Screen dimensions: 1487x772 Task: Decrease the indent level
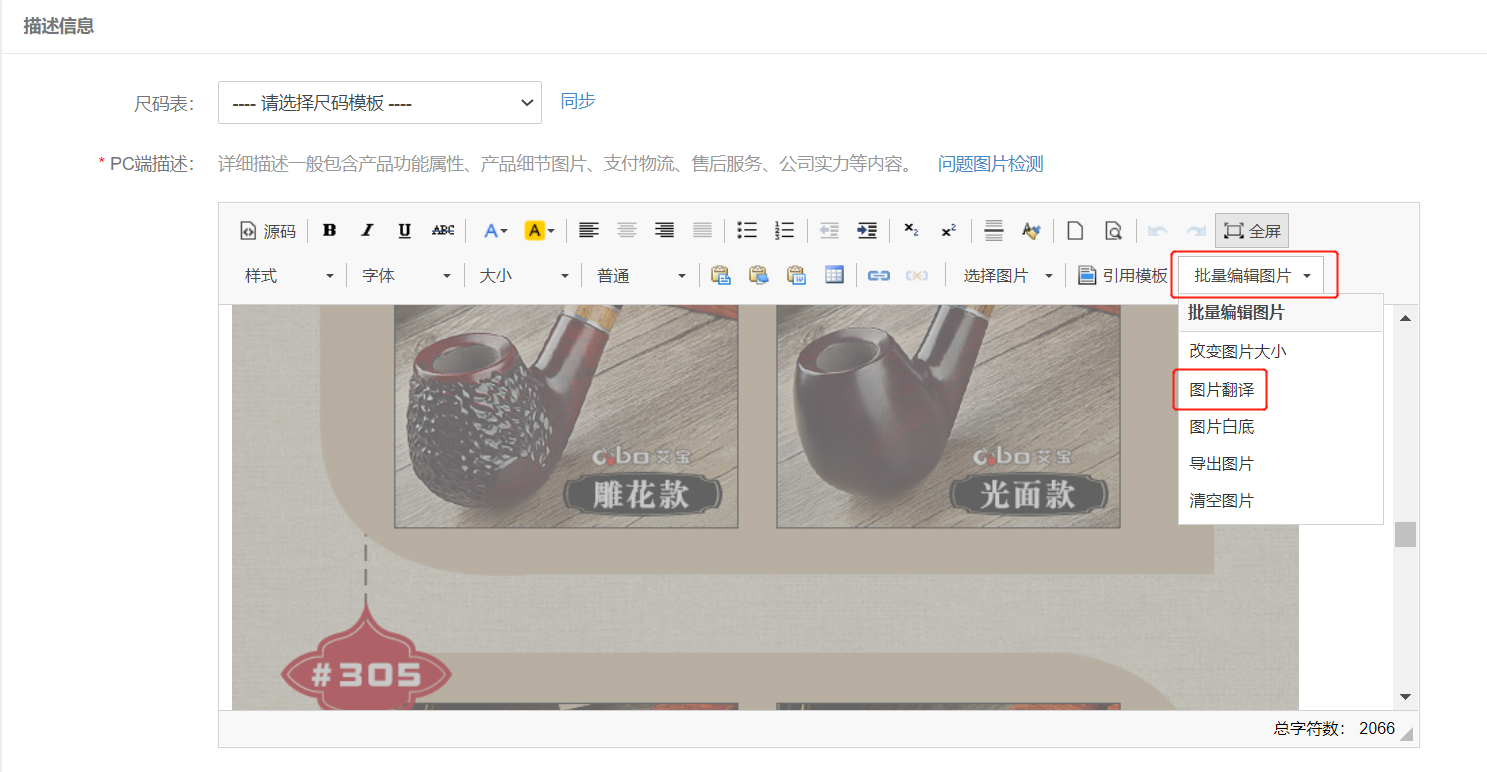(x=829, y=231)
